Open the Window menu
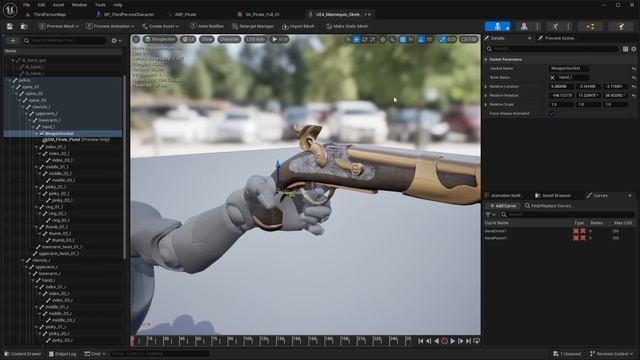 point(79,5)
